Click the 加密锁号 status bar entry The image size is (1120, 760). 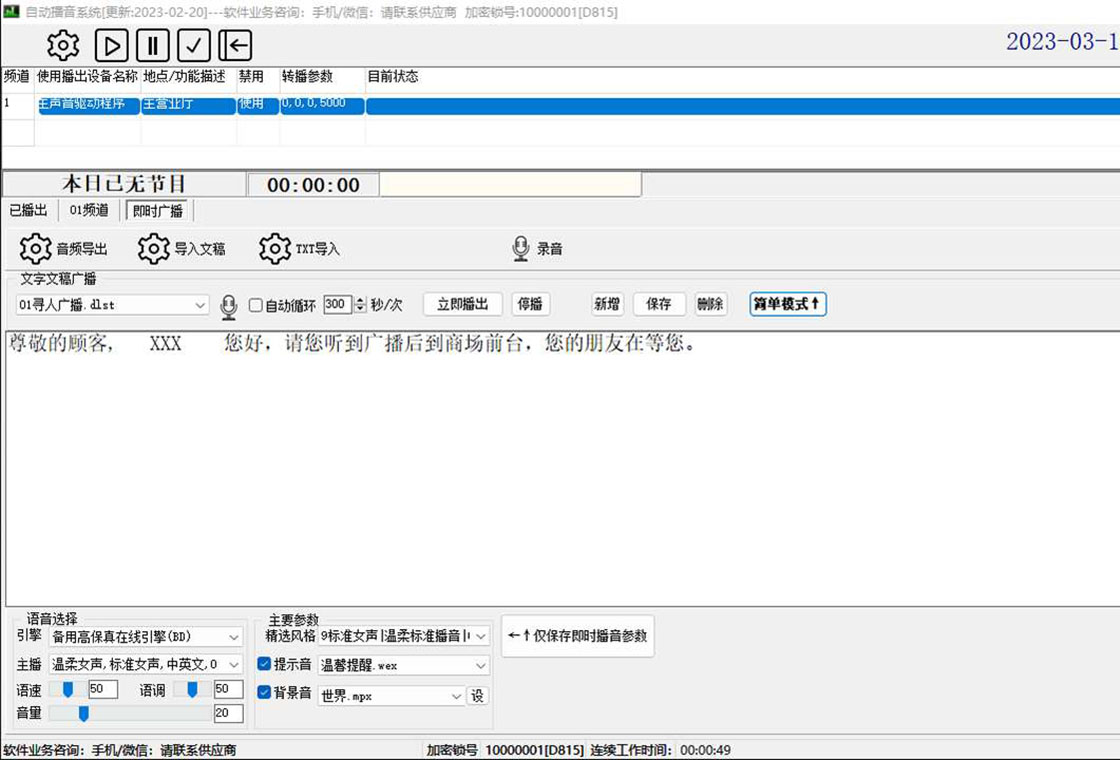coord(504,750)
